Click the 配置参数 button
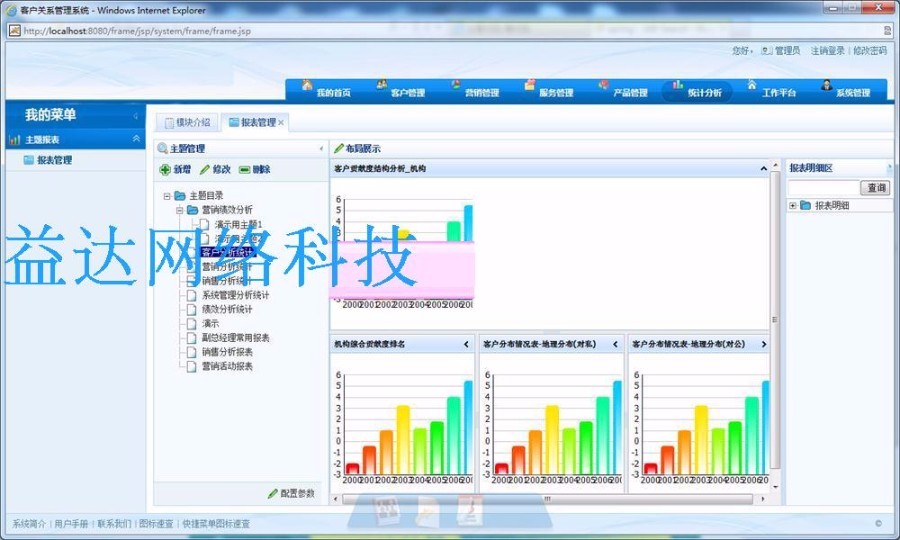This screenshot has height=540, width=900. pos(292,494)
